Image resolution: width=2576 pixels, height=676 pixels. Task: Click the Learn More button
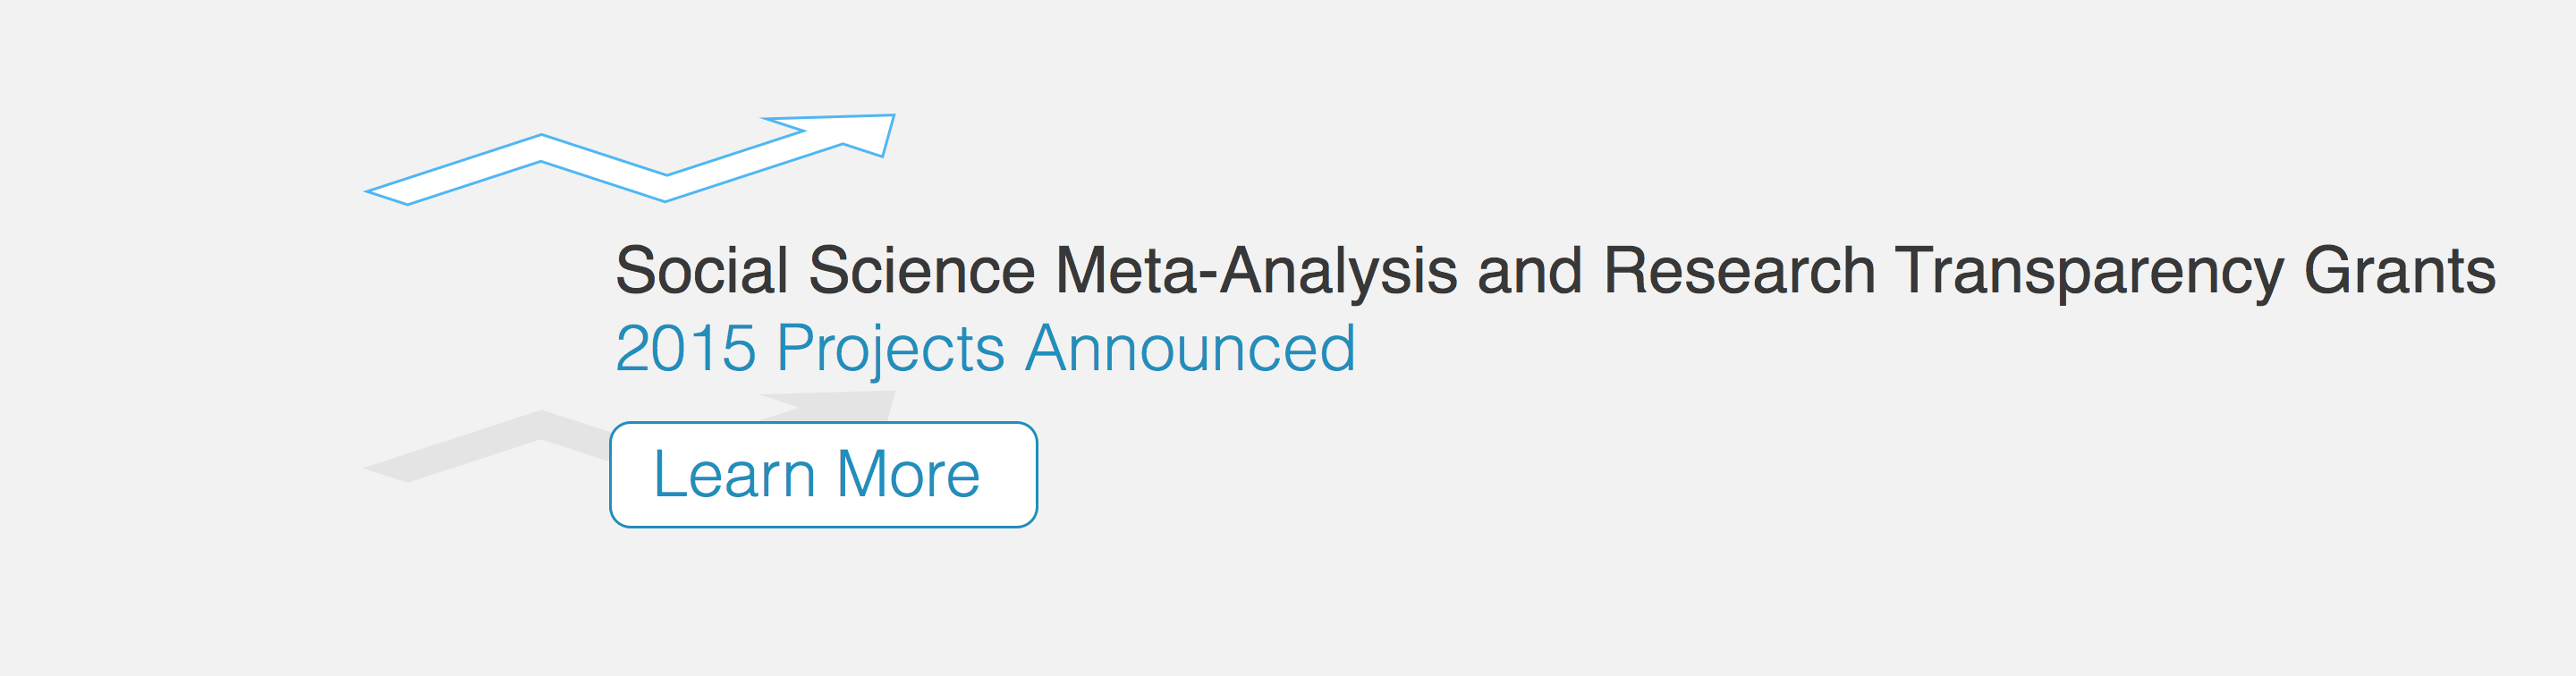(x=822, y=474)
